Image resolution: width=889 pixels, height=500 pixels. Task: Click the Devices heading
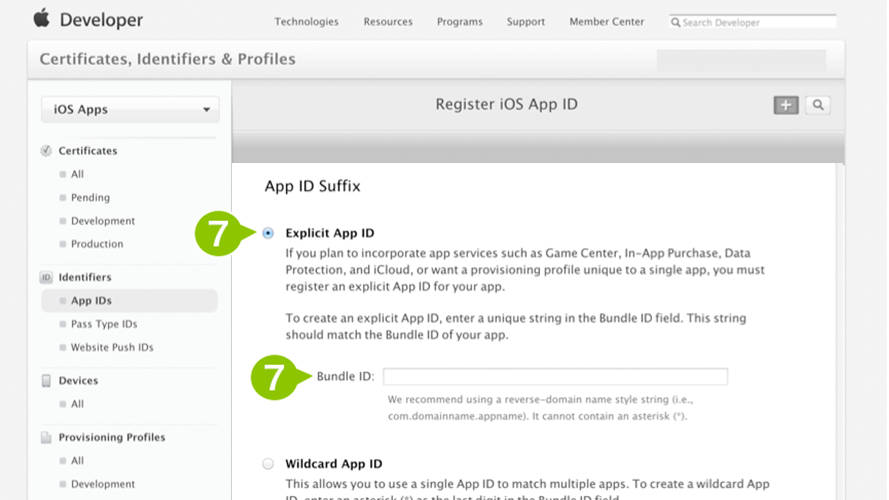pyautogui.click(x=78, y=380)
